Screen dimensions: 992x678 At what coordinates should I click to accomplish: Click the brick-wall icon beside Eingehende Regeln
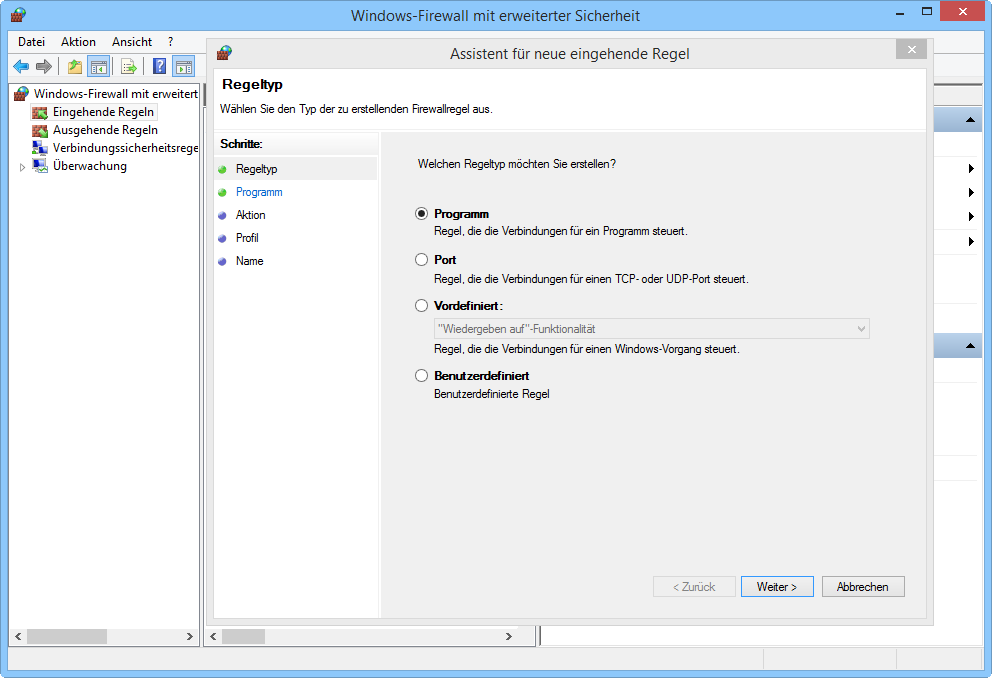[40, 113]
